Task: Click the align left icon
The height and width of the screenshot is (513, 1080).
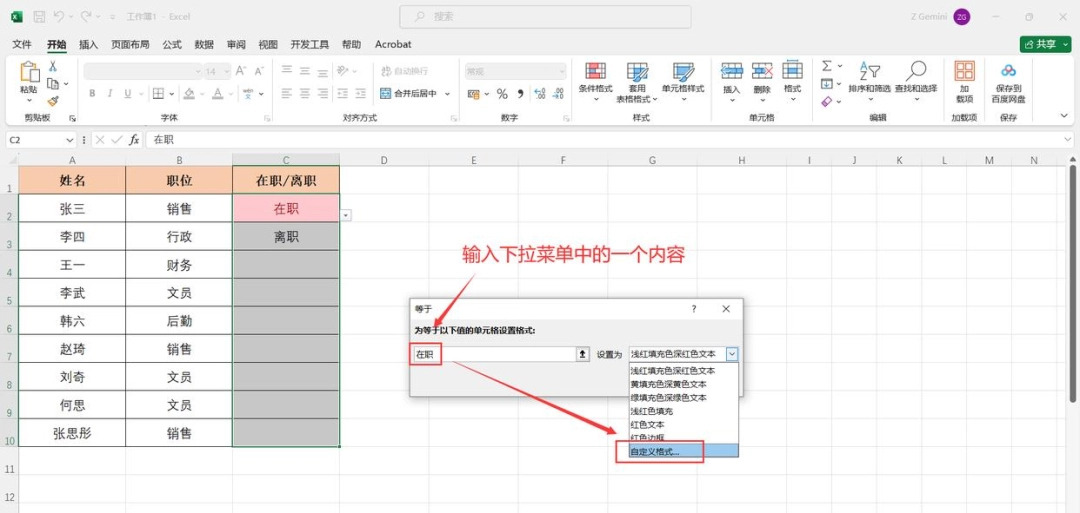Action: coord(286,94)
